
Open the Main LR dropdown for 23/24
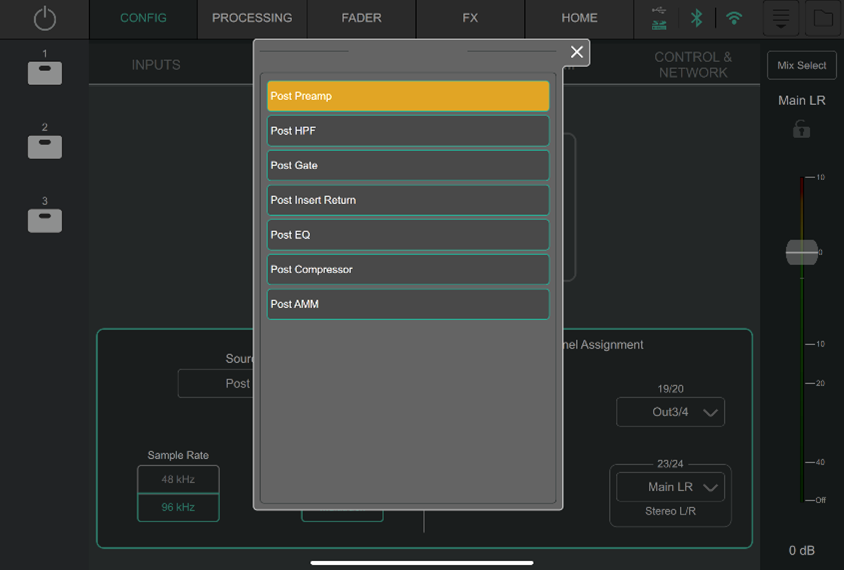(x=670, y=487)
